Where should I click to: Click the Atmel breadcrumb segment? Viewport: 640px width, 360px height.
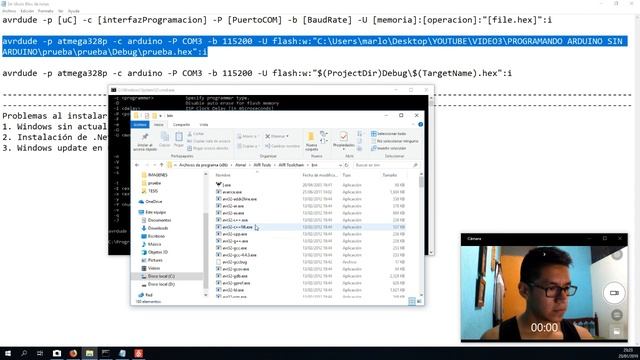click(x=240, y=165)
